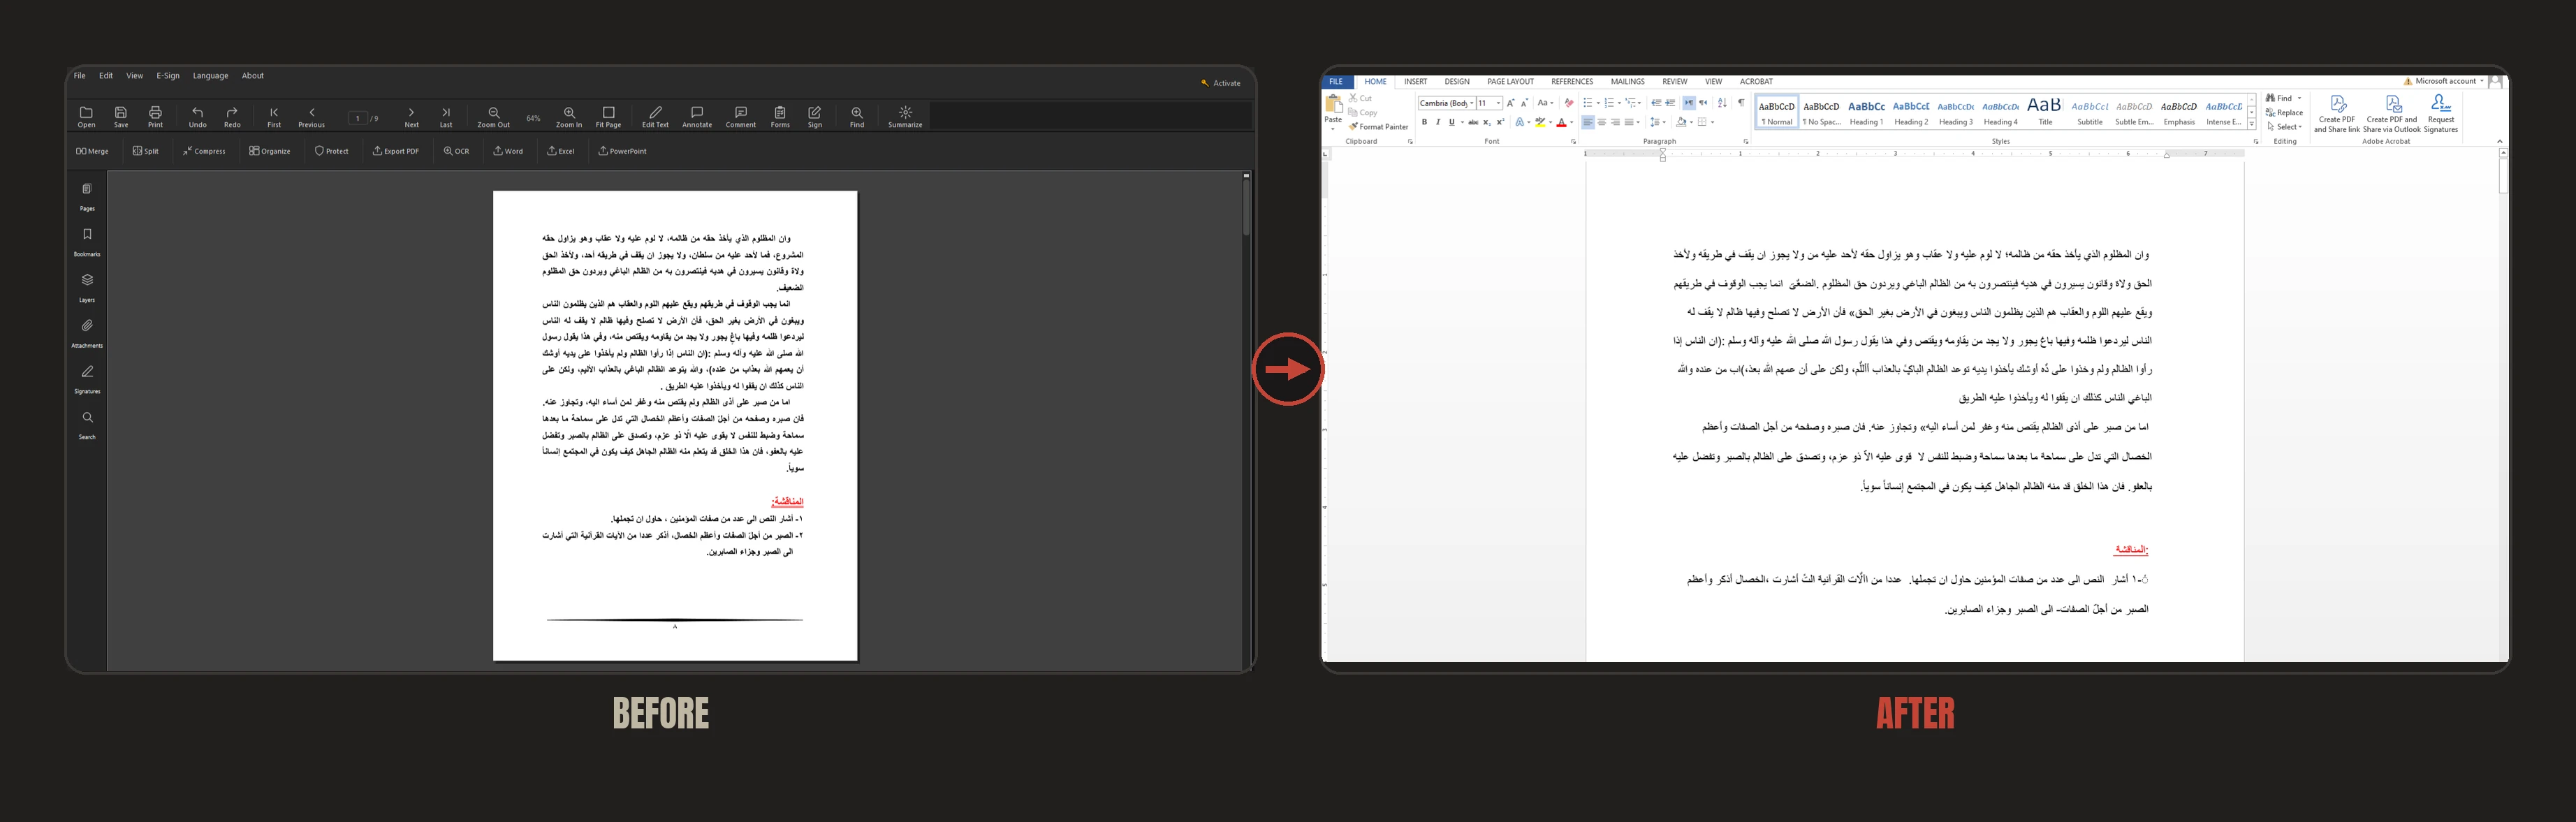Activate the Edit Text tool

tap(655, 117)
